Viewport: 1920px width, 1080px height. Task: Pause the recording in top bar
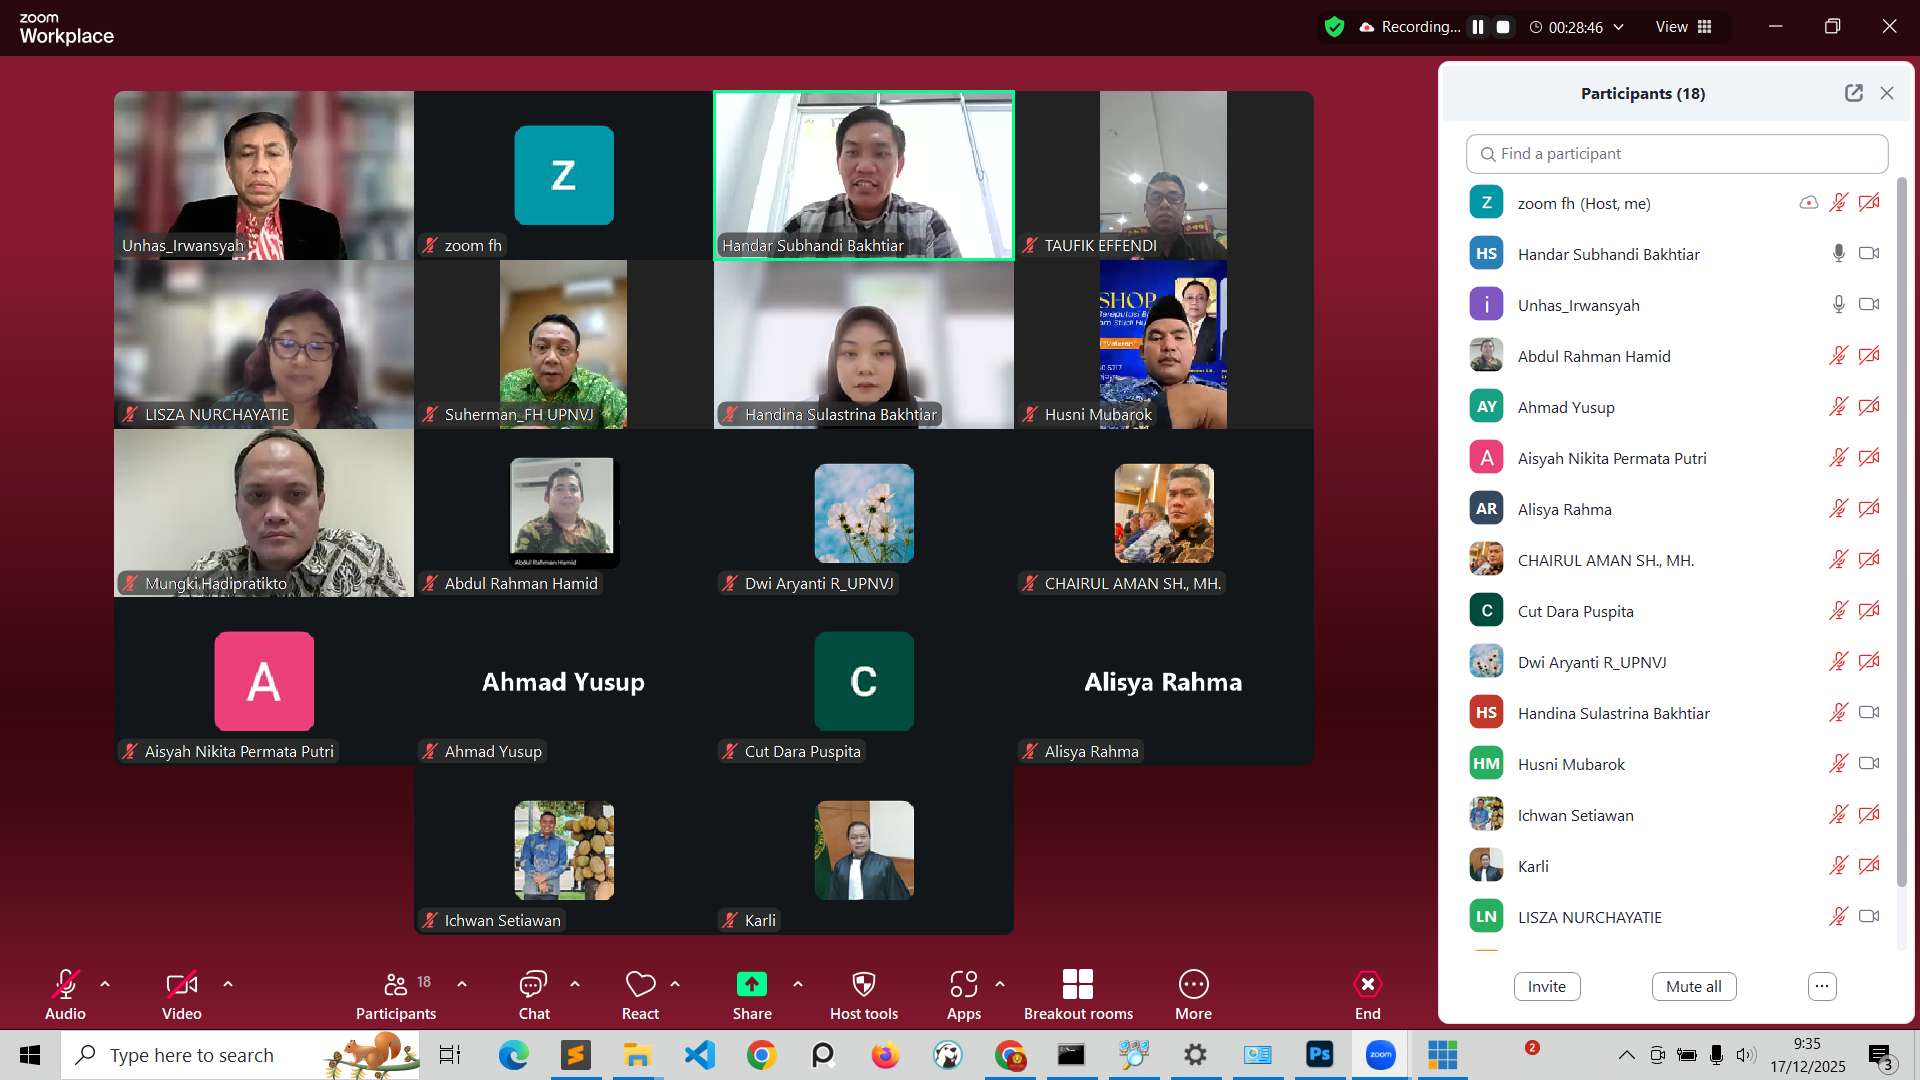1478,27
